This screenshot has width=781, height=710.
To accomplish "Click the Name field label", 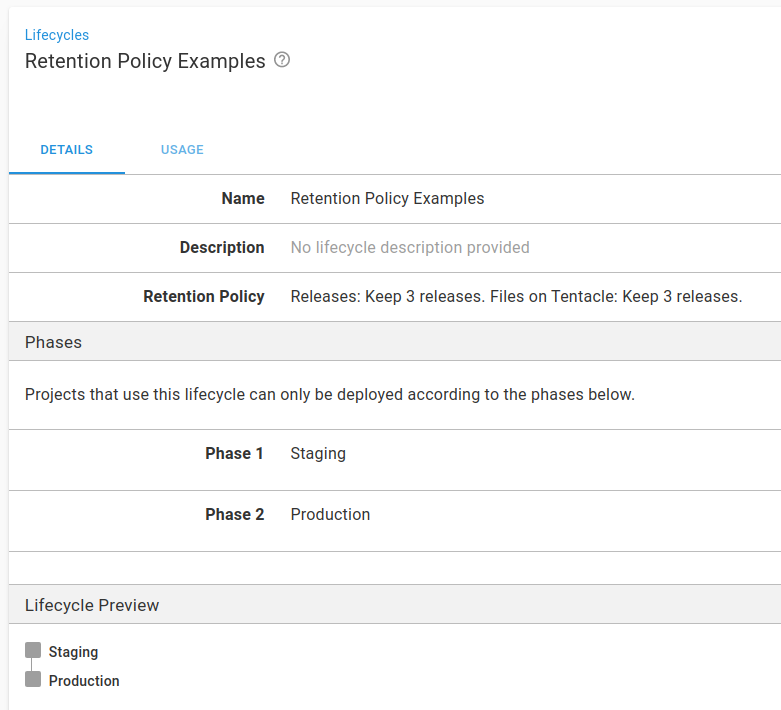I will [243, 198].
